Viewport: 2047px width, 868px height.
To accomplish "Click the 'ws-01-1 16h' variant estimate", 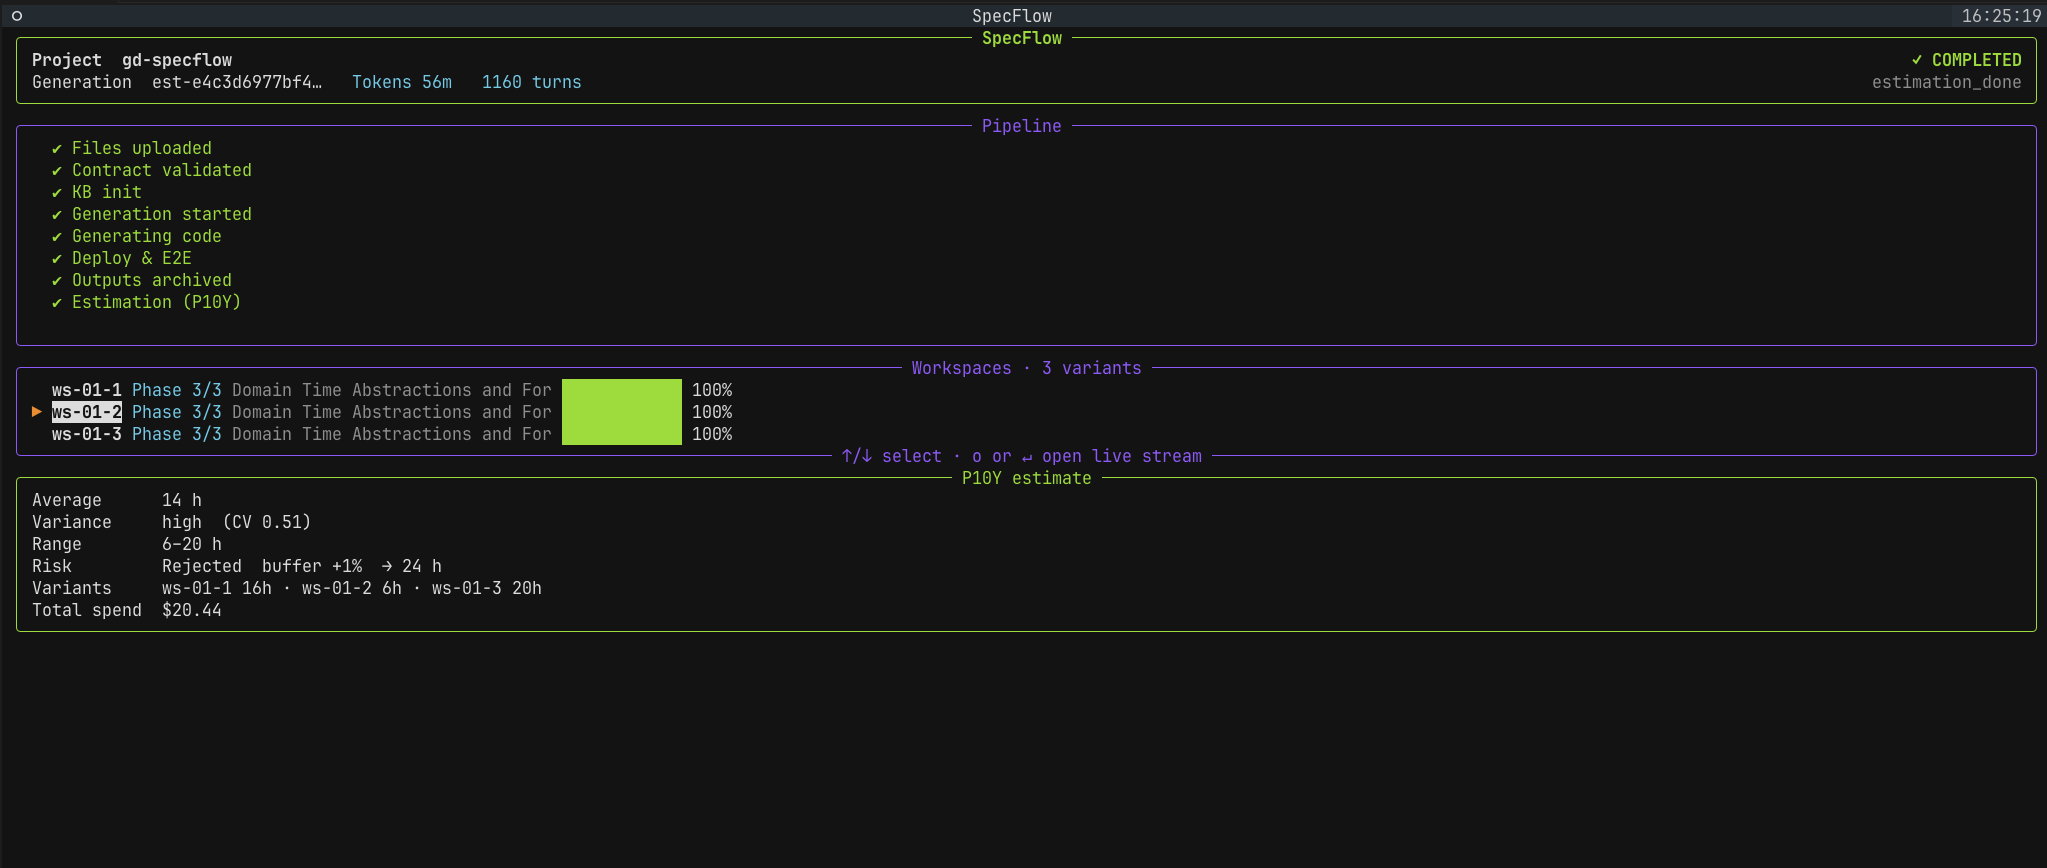I will 217,588.
